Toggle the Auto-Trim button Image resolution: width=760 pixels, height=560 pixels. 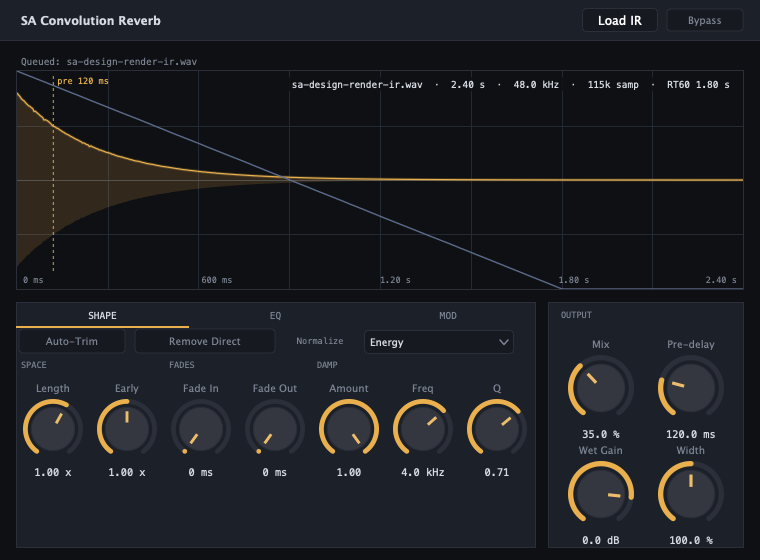(x=72, y=341)
